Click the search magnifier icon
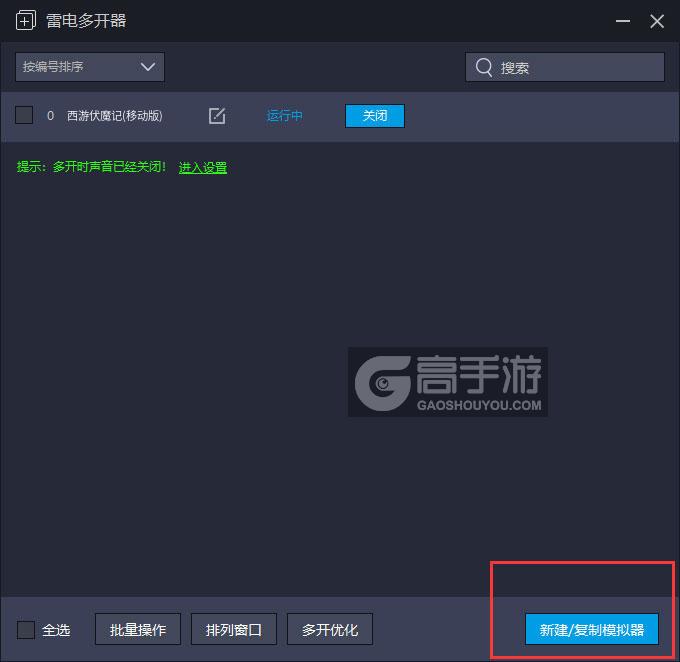The image size is (680, 662). coord(484,67)
